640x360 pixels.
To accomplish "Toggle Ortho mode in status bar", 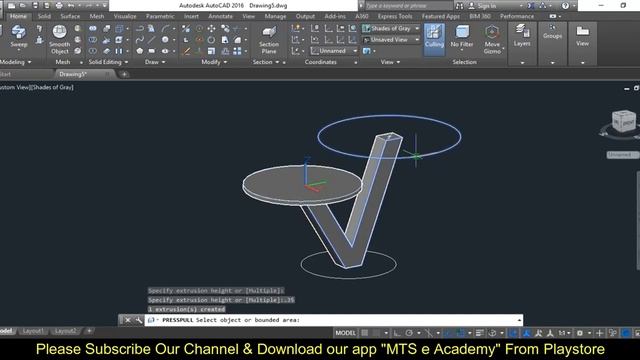I will click(x=397, y=333).
